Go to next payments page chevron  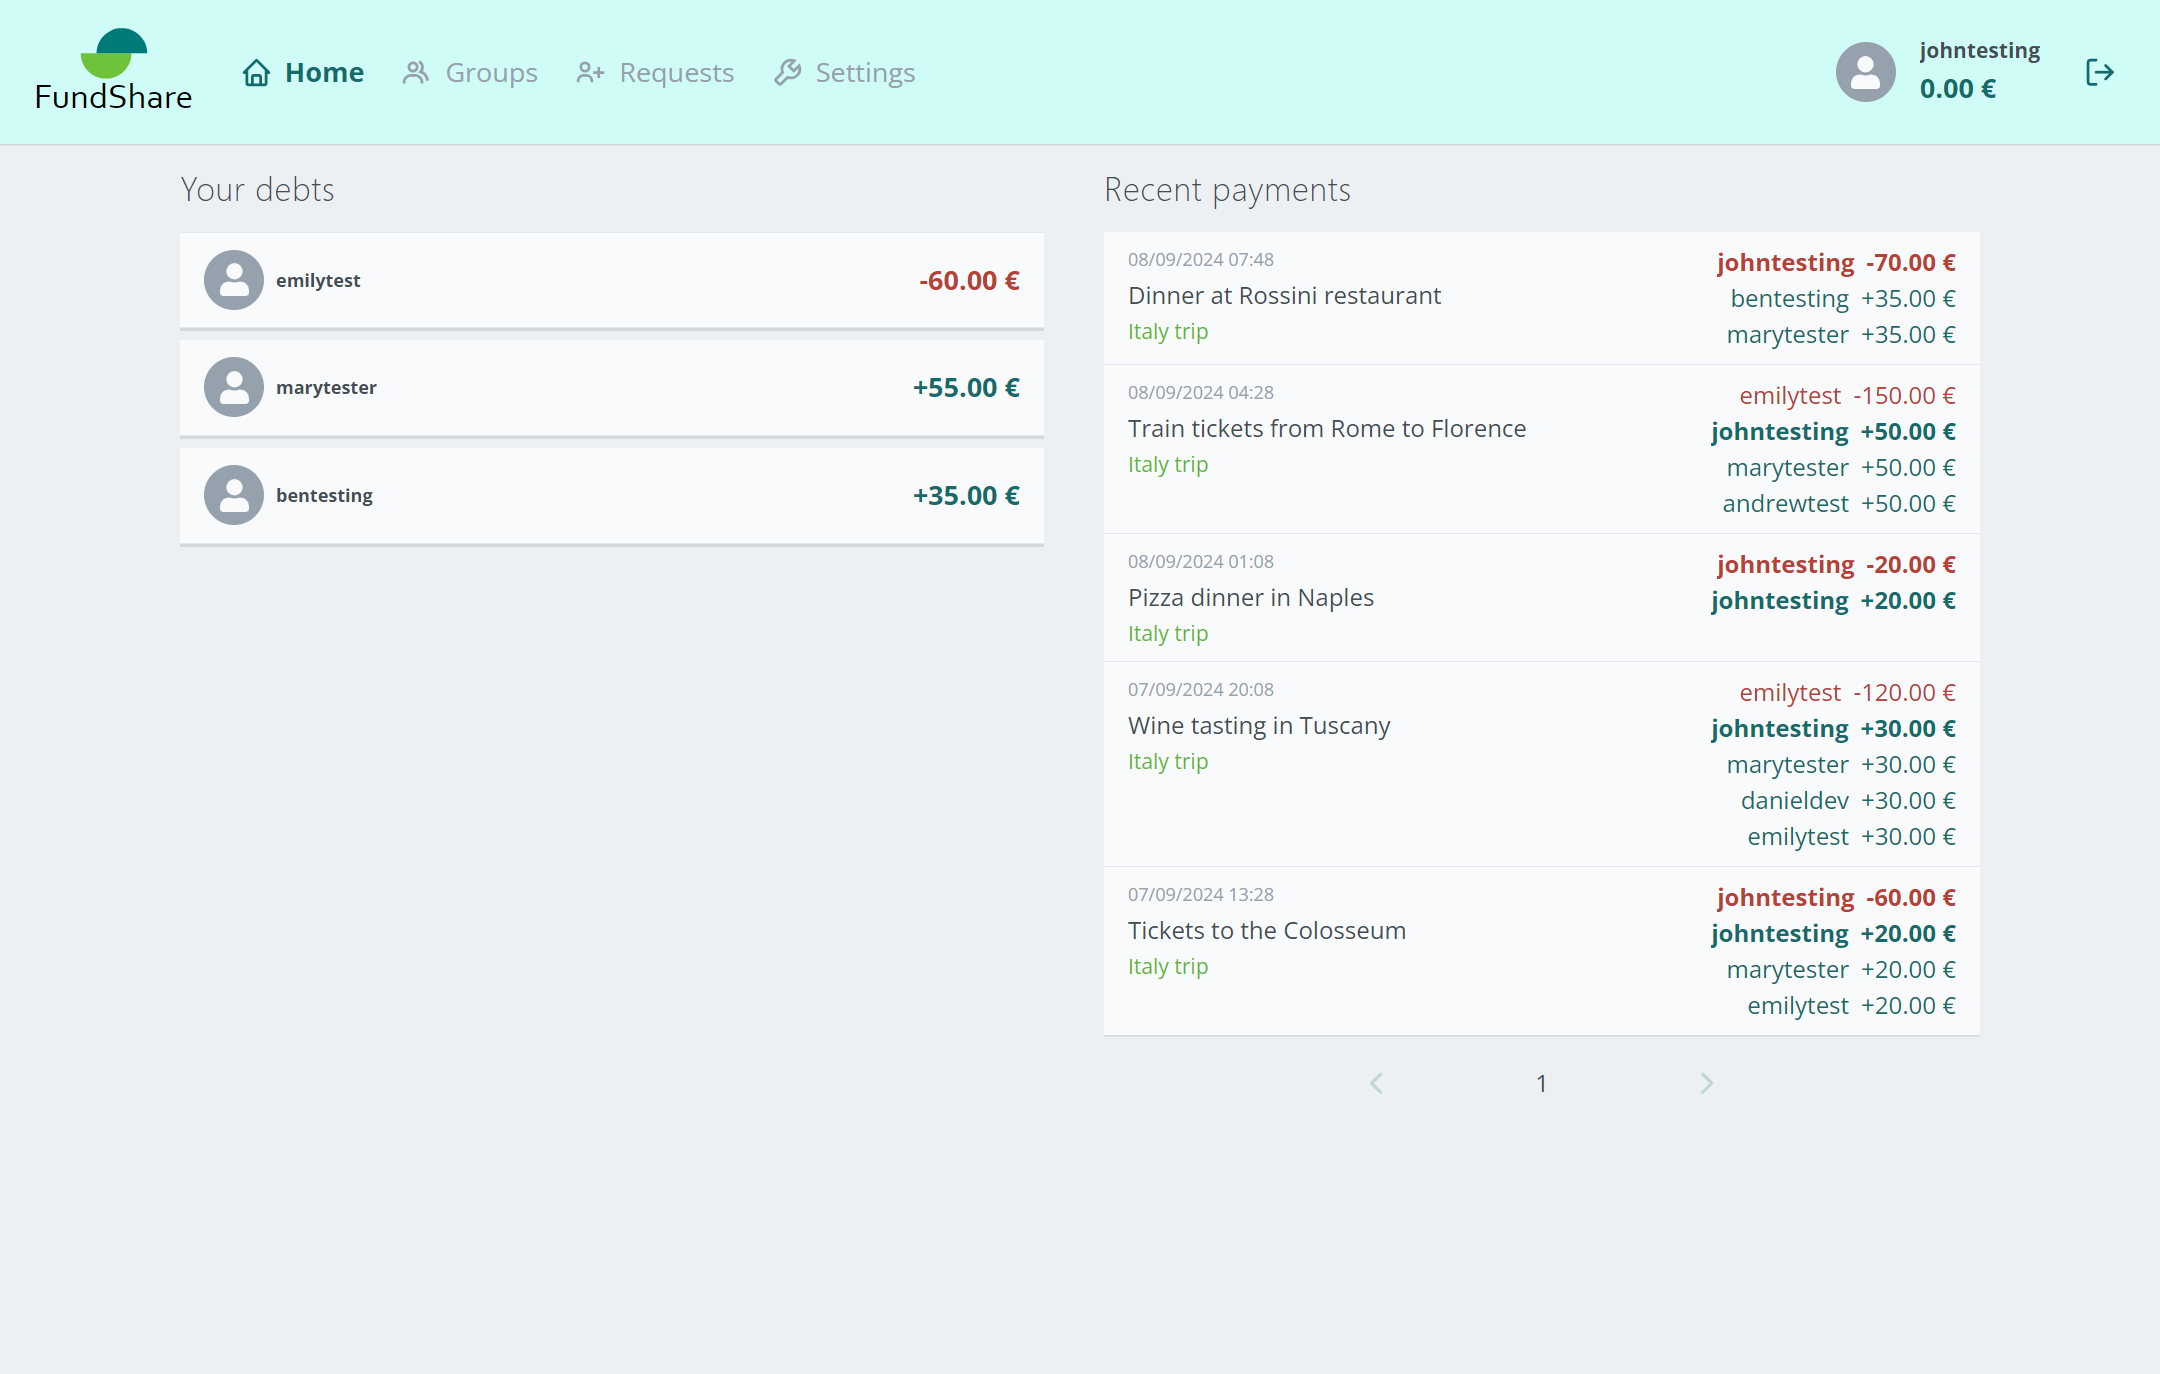click(x=1706, y=1083)
